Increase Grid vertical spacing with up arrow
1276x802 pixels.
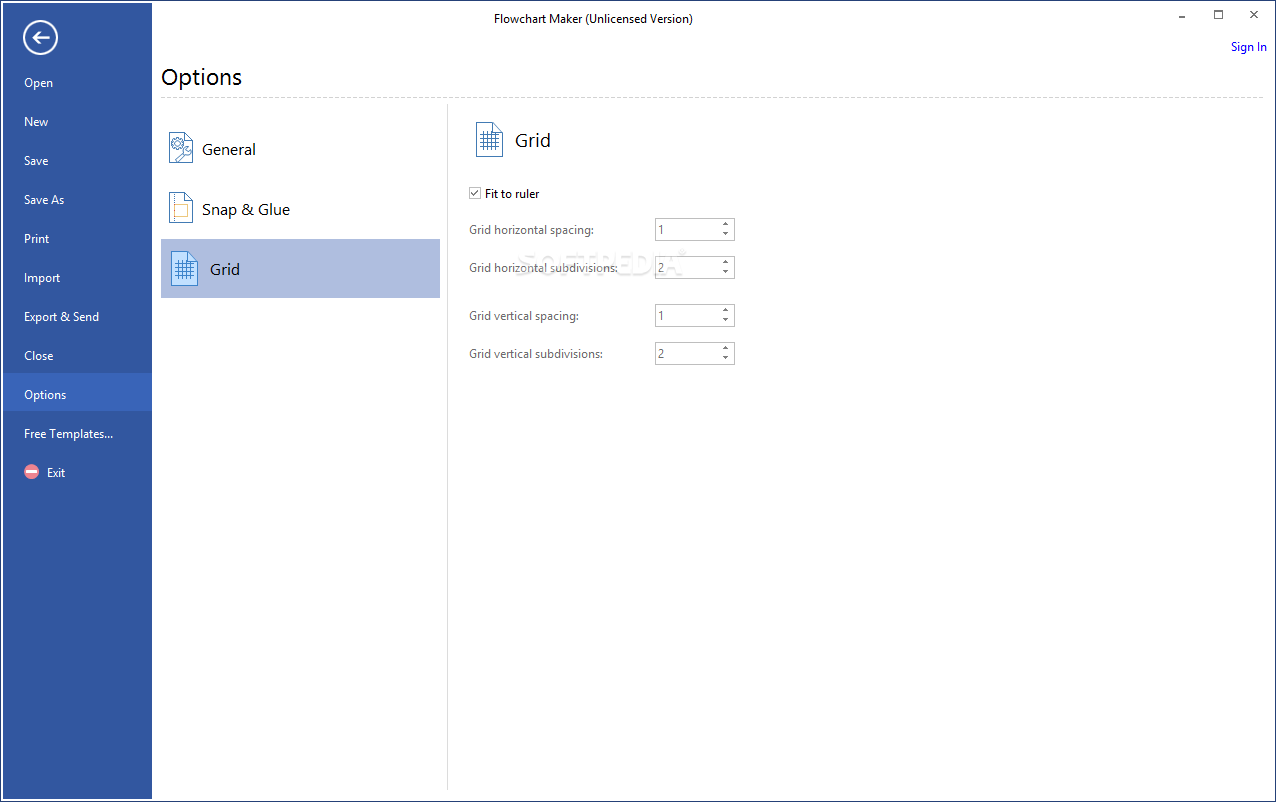(725, 311)
